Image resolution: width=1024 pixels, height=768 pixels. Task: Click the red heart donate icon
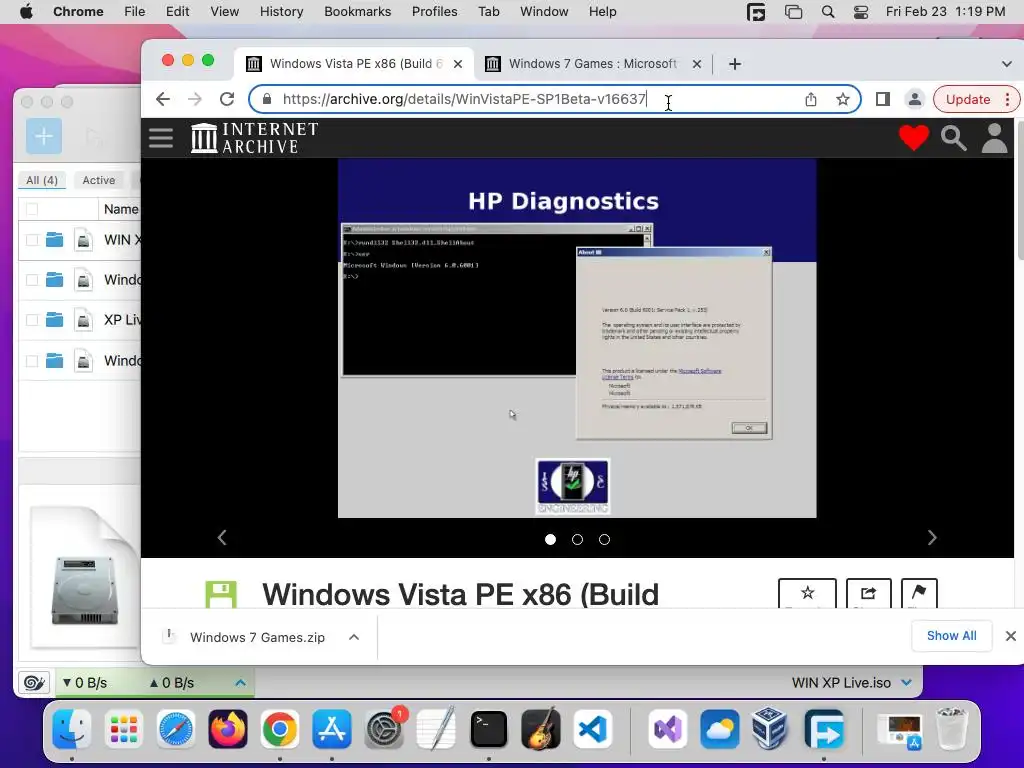(914, 138)
